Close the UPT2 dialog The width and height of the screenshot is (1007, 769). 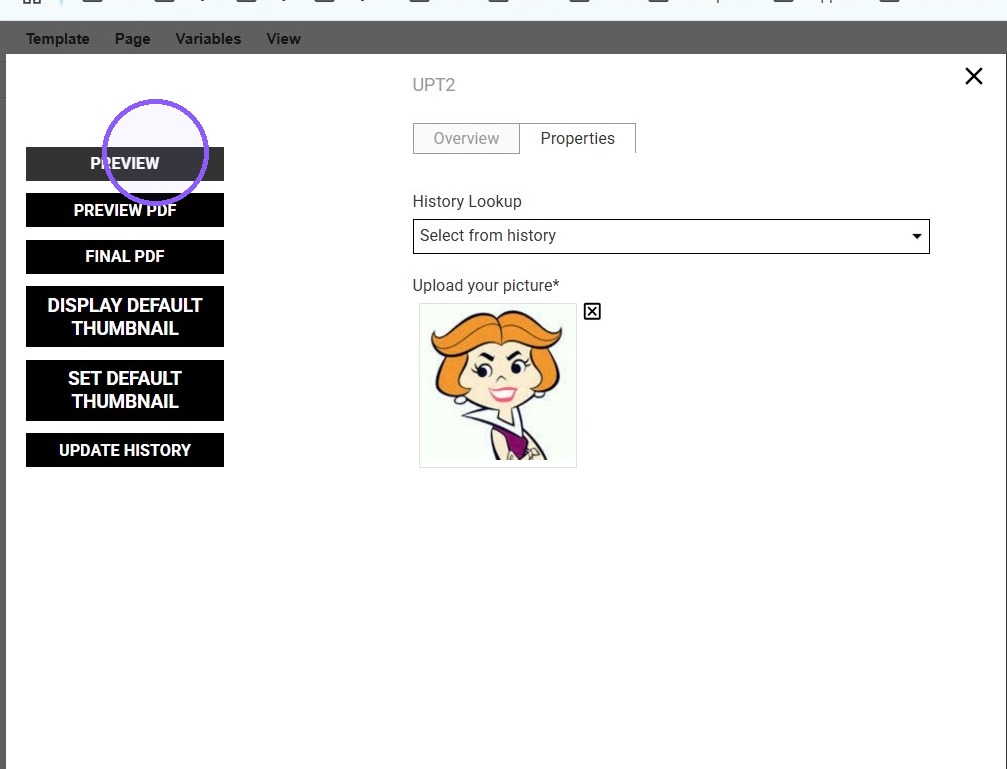click(x=974, y=76)
